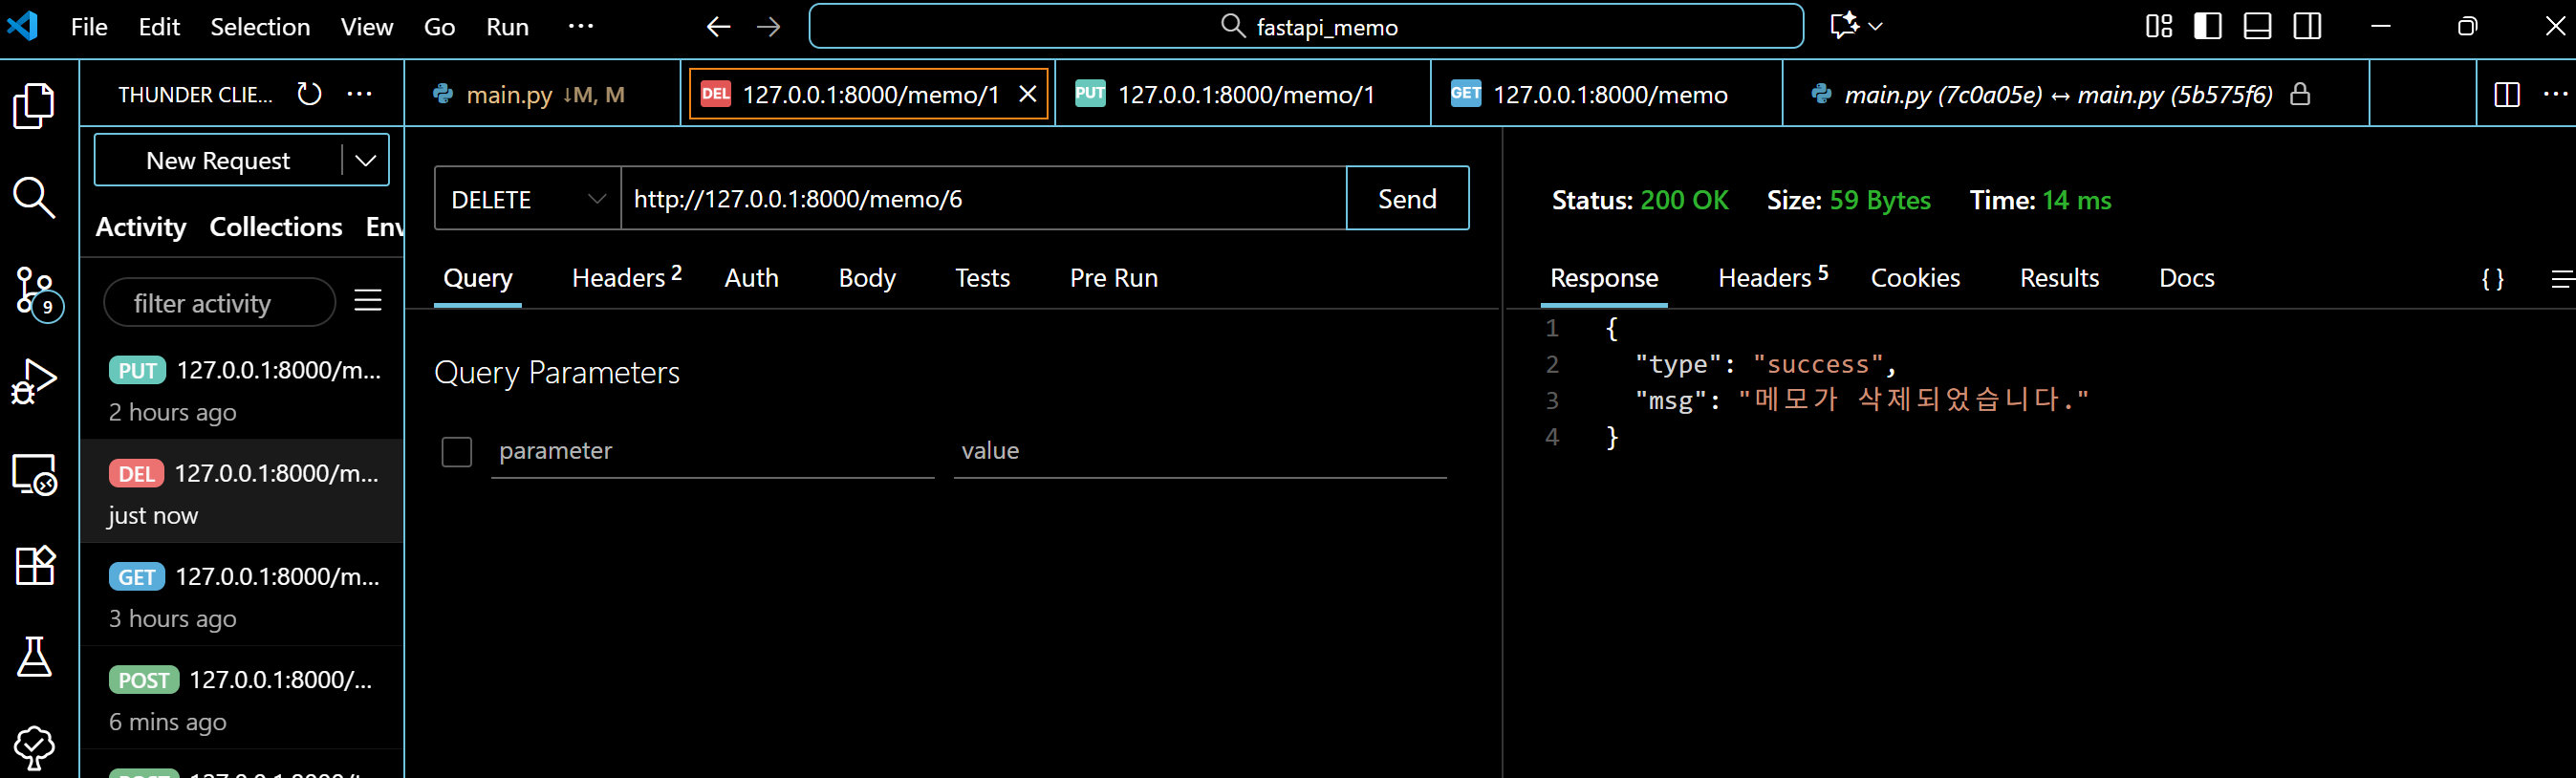This screenshot has width=2576, height=778.
Task: Open the Copilot dropdown chevron
Action: coord(1875,27)
